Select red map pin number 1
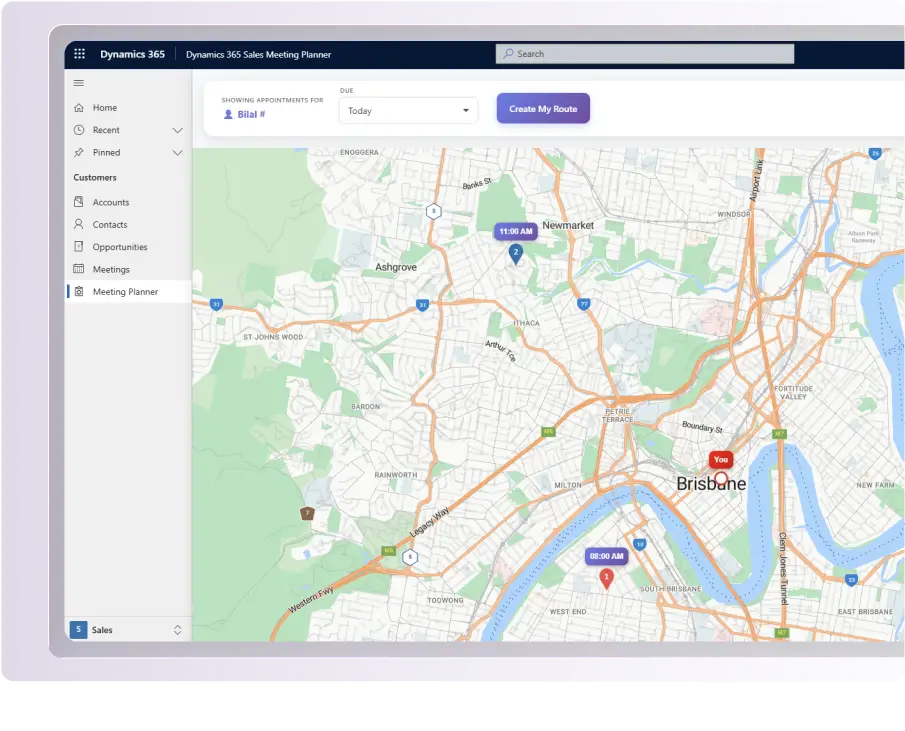 click(606, 579)
